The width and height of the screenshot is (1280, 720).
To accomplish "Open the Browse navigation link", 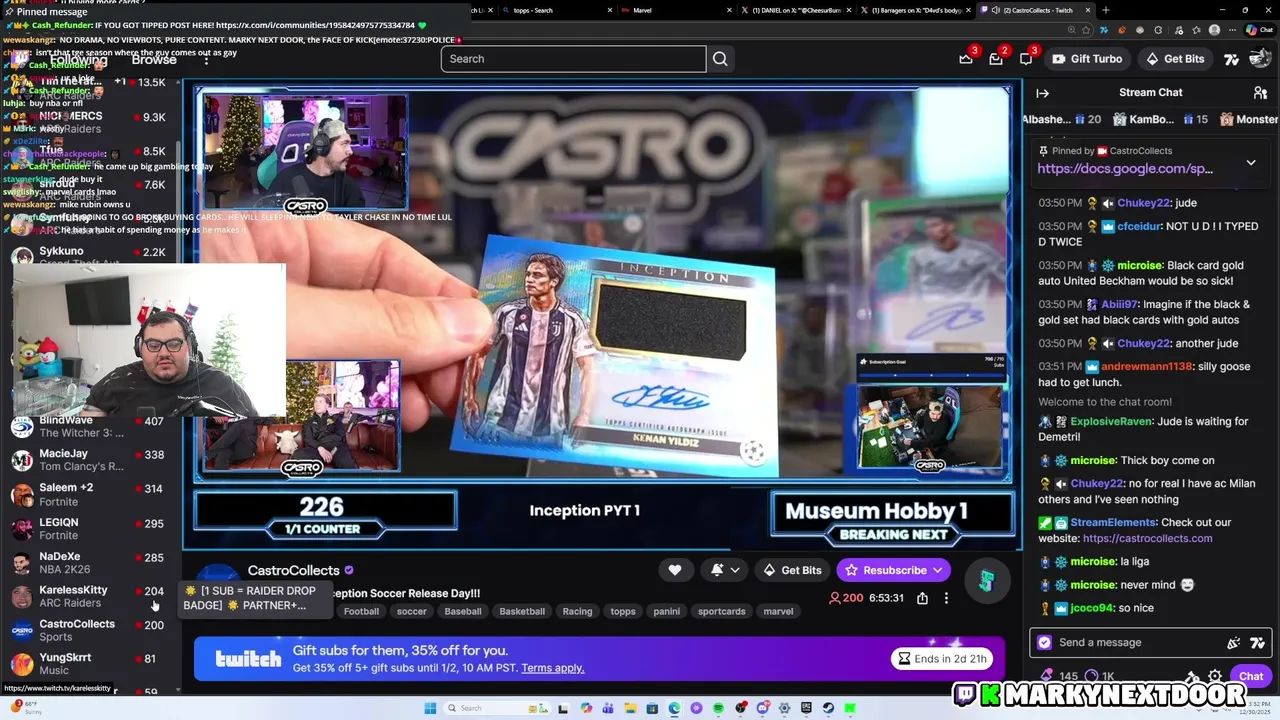I will coord(154,59).
